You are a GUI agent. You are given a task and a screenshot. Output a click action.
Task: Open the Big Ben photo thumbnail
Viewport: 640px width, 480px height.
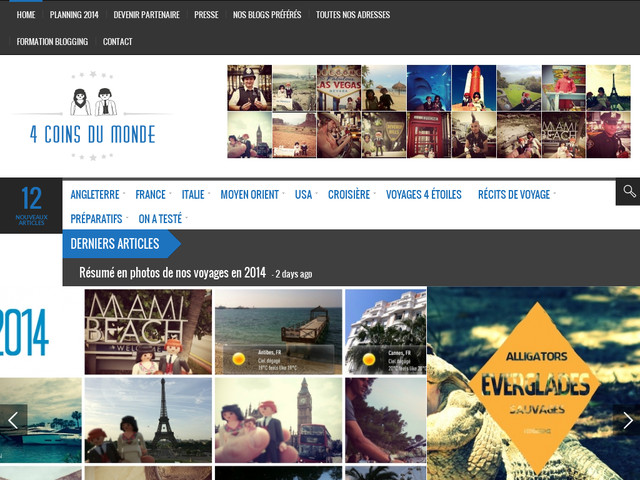pyautogui.click(x=278, y=420)
